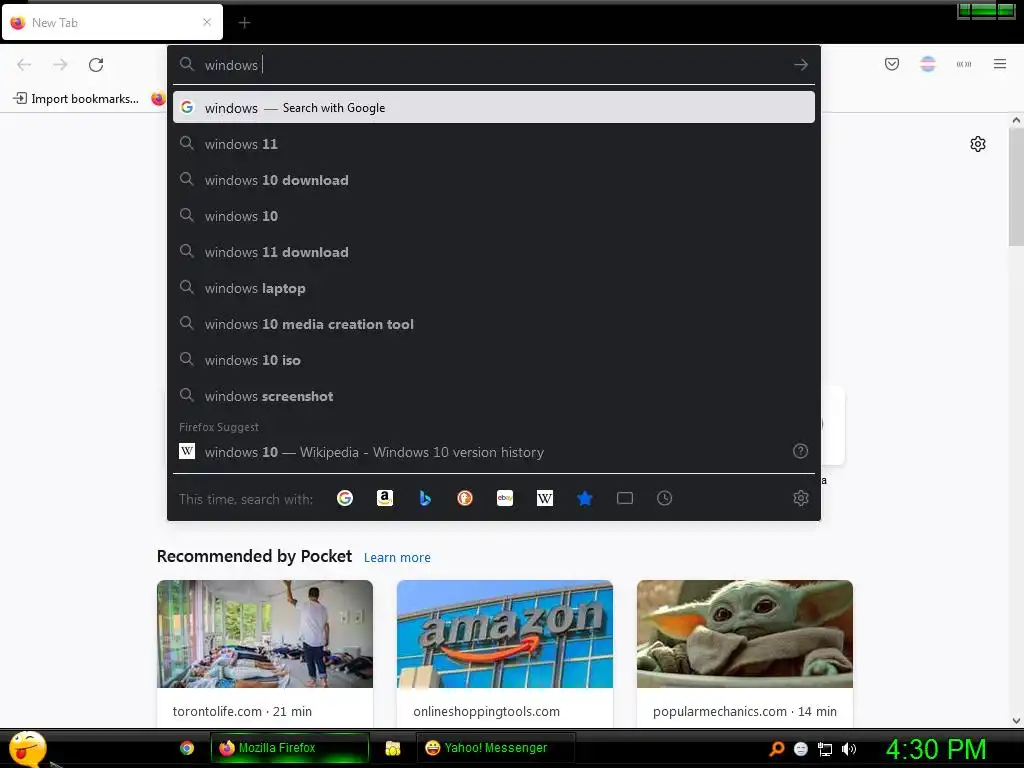Open volume control in system tray
1024x768 pixels.
[x=849, y=749]
